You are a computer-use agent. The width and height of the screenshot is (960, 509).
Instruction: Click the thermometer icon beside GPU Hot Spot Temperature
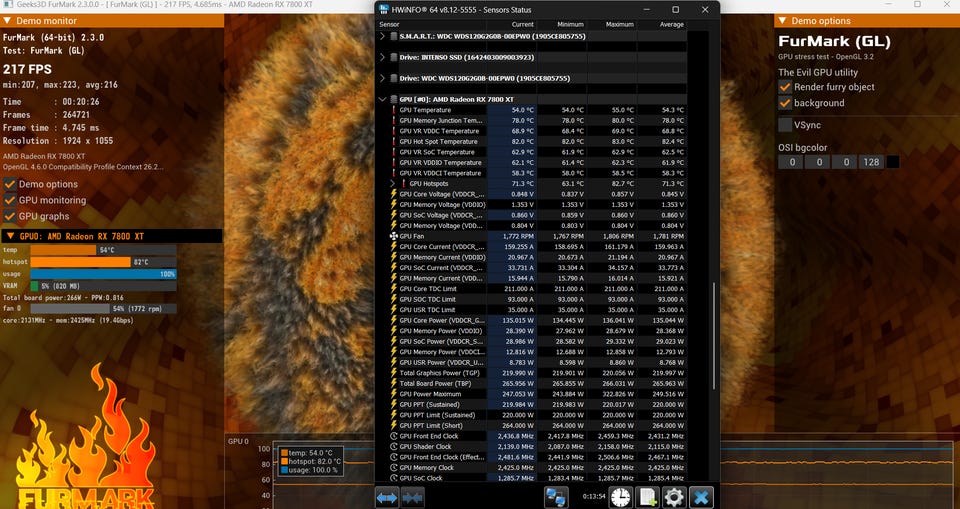(x=394, y=141)
